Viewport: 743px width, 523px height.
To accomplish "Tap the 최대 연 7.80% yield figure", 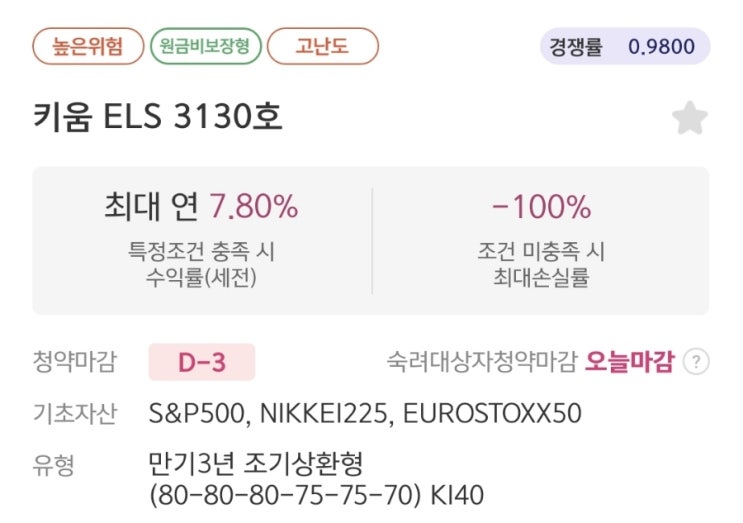I will 201,207.
